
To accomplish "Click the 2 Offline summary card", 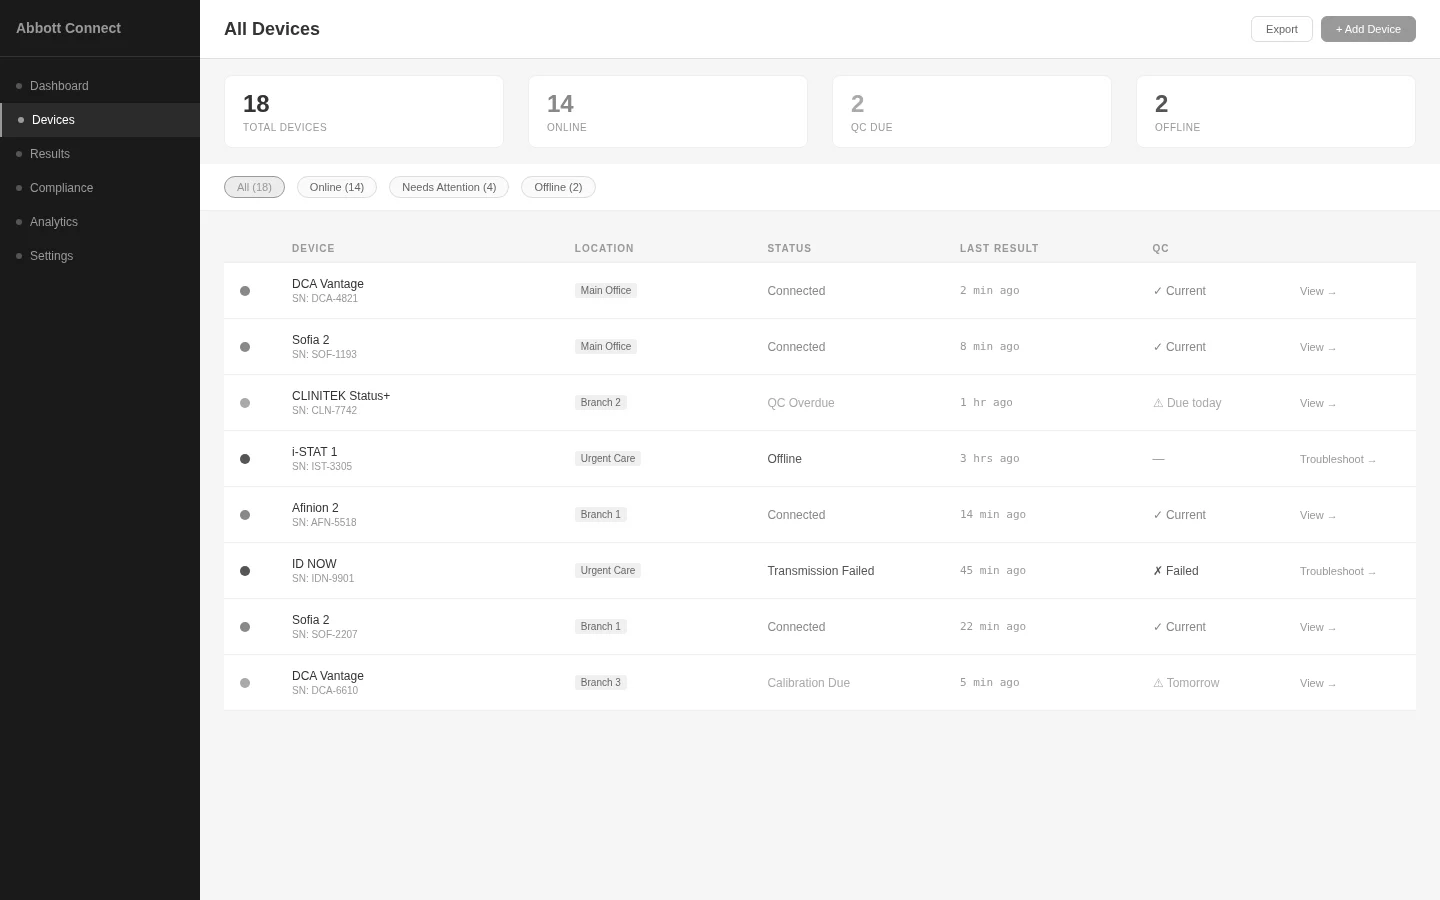I will coord(1275,111).
